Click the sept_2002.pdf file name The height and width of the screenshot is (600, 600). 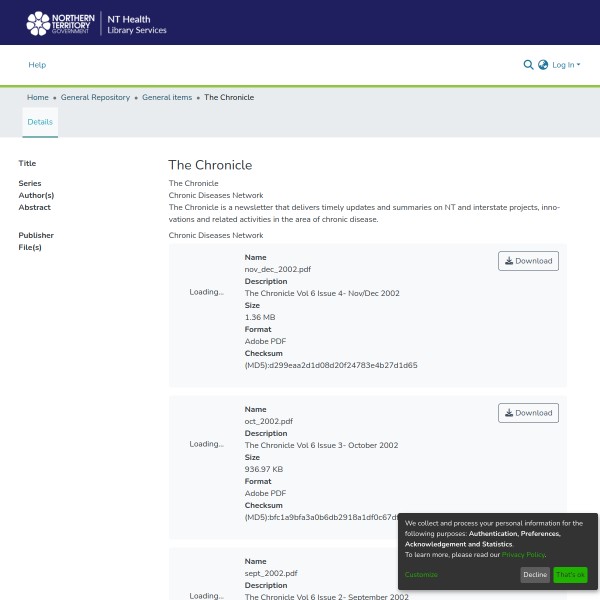(x=271, y=573)
